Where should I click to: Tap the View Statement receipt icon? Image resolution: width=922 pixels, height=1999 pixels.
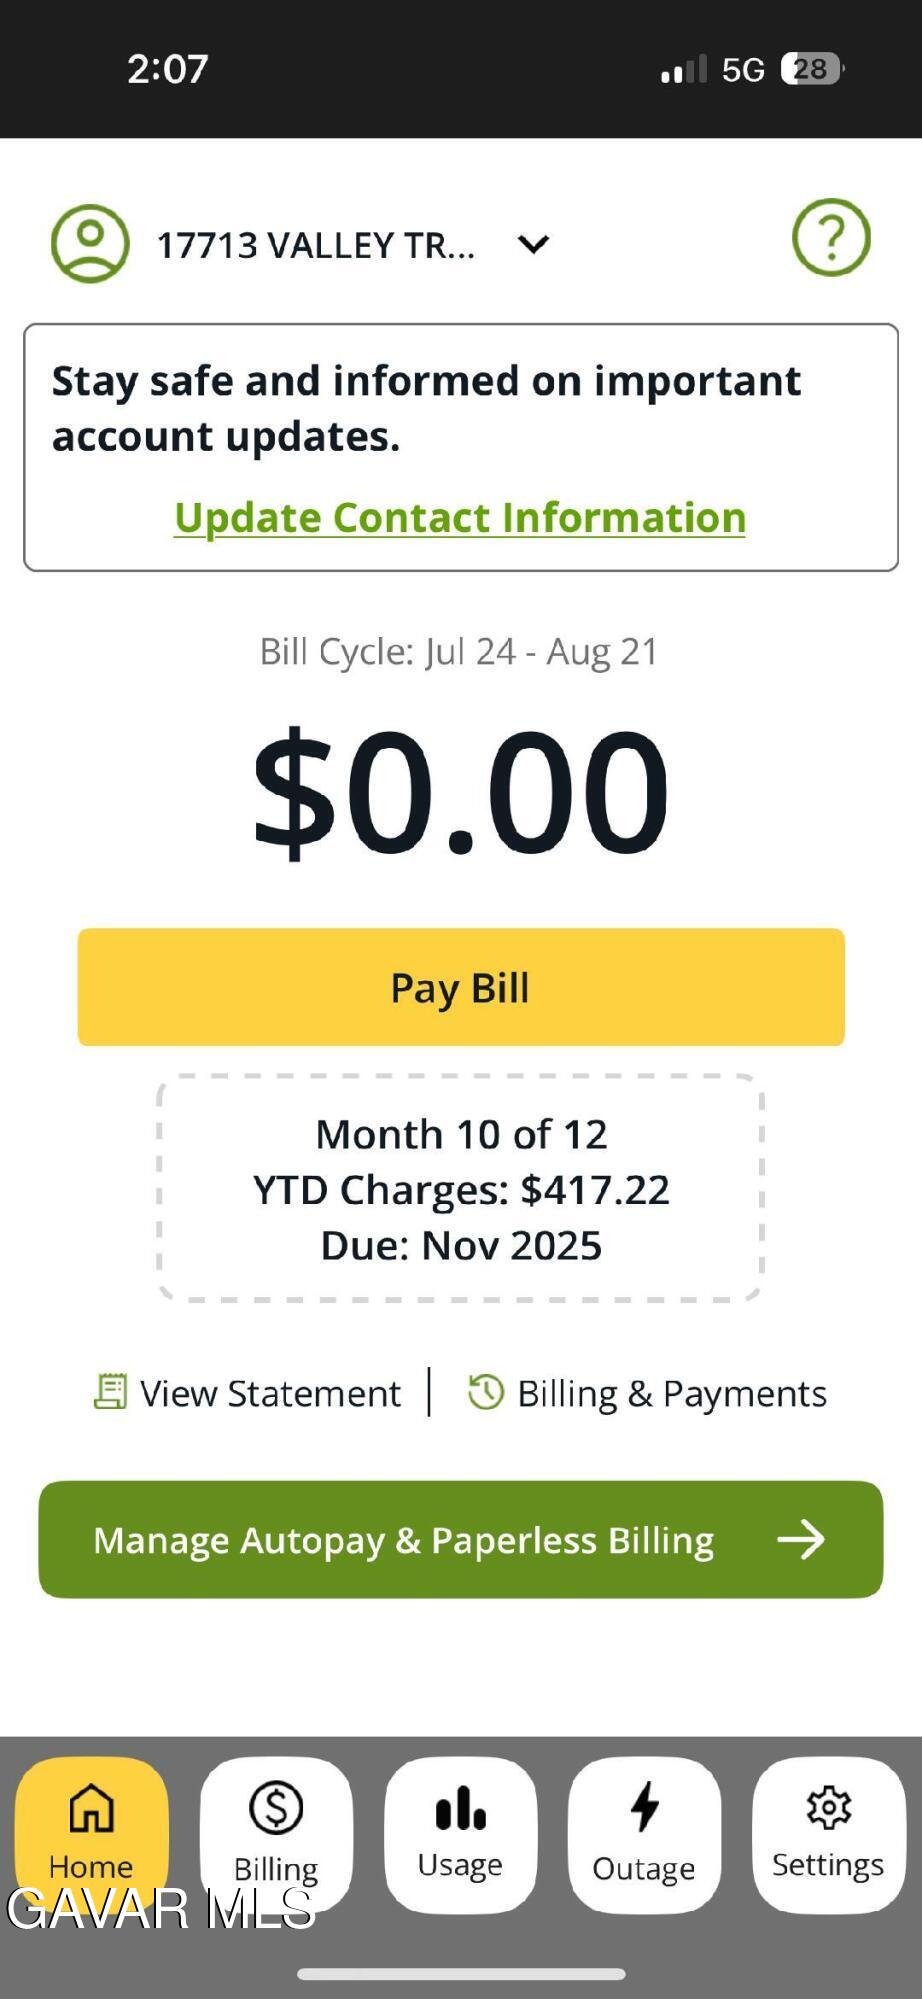(x=110, y=1392)
